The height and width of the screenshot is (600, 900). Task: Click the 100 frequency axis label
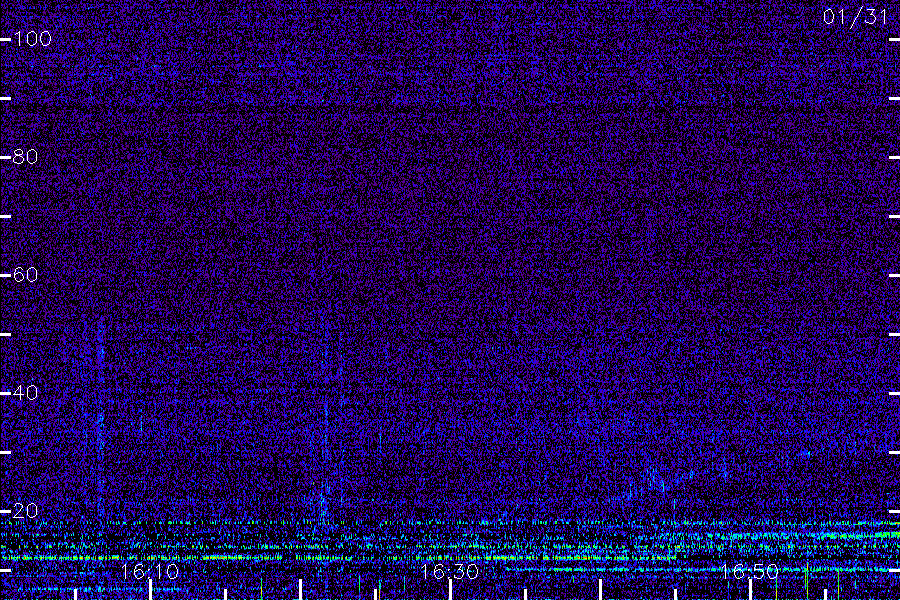coord(32,39)
